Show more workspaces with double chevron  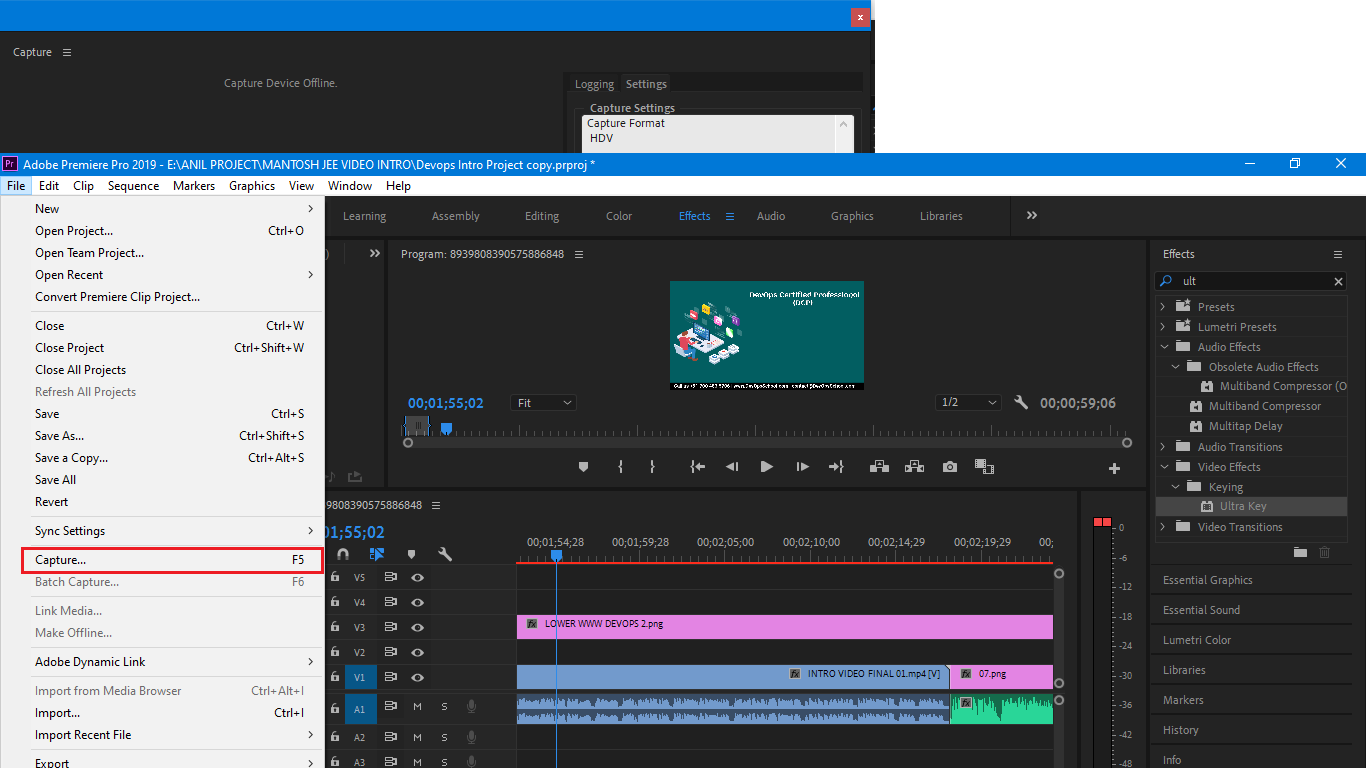[x=1032, y=215]
